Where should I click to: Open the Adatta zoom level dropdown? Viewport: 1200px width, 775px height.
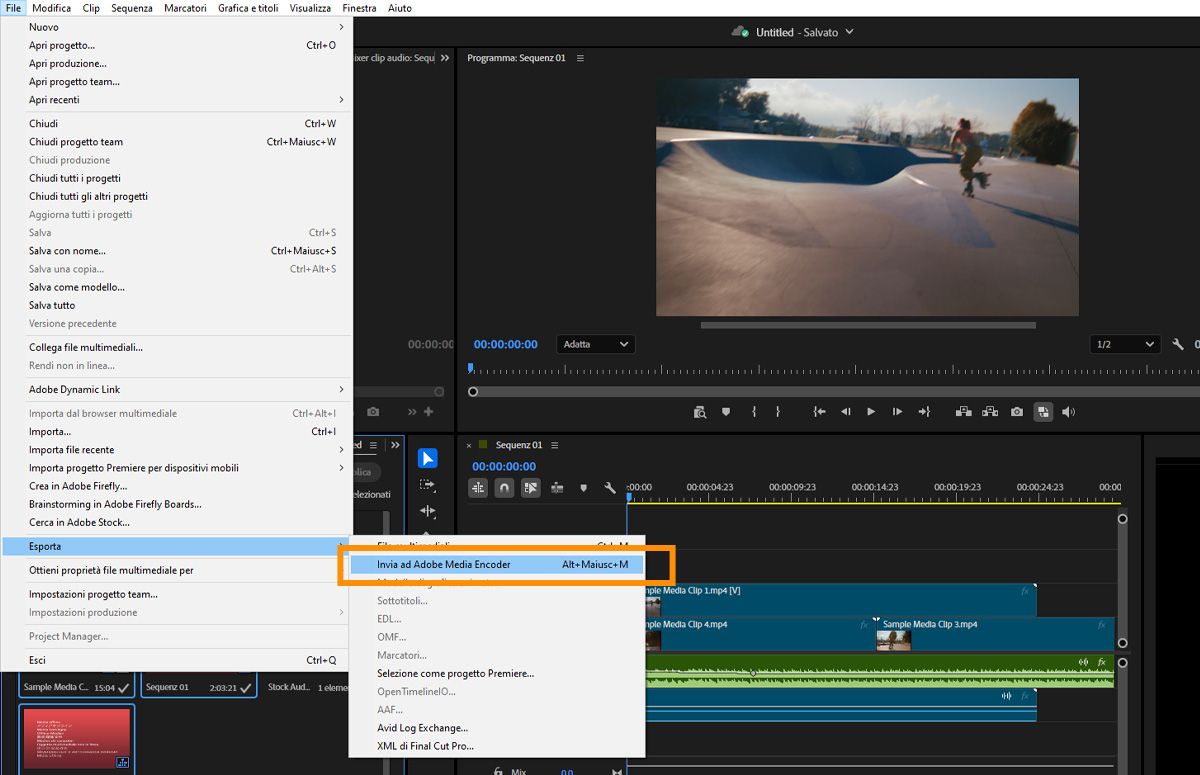point(596,344)
